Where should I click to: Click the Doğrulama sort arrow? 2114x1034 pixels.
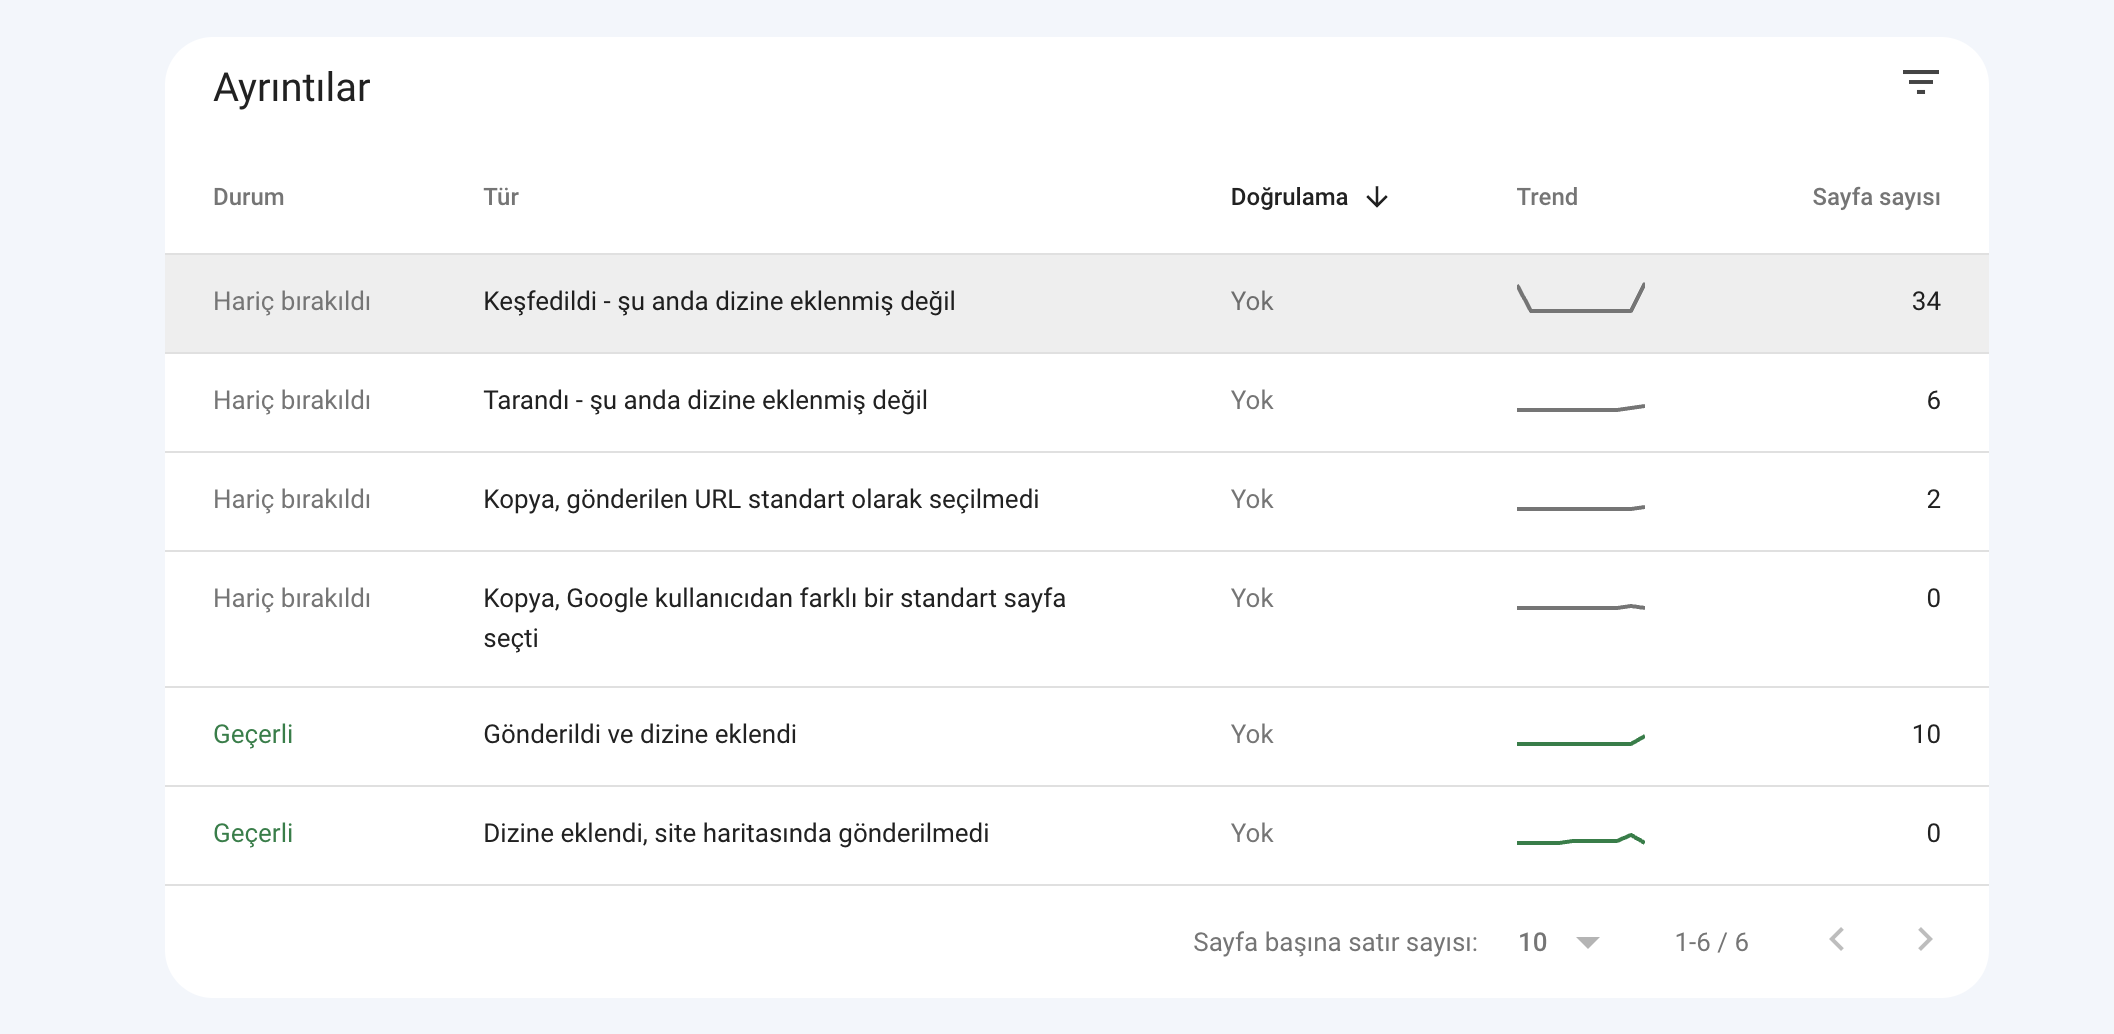(1377, 197)
